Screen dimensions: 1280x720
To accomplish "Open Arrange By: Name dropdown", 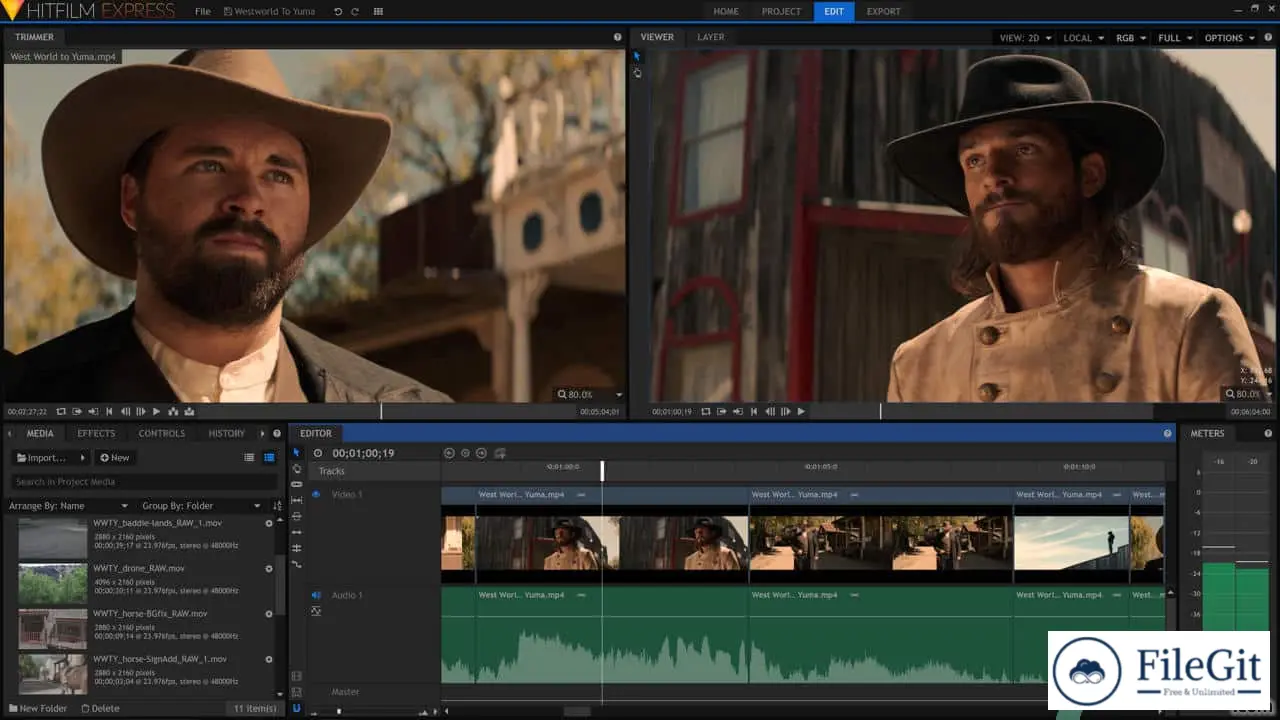I will click(x=69, y=506).
